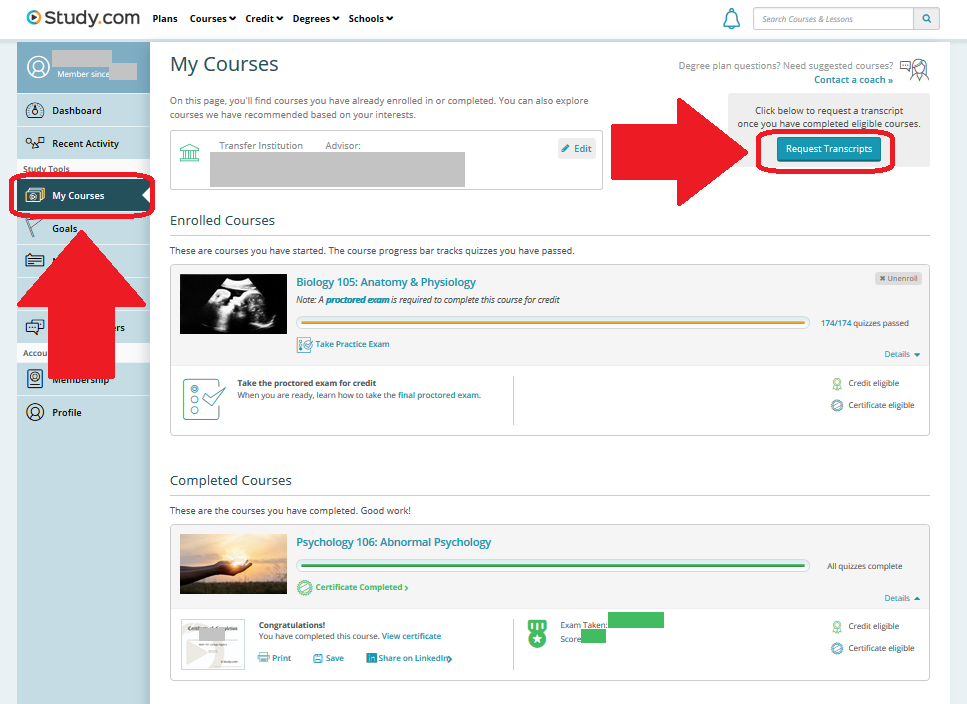Click the Biology 105 progress bar

click(x=552, y=323)
